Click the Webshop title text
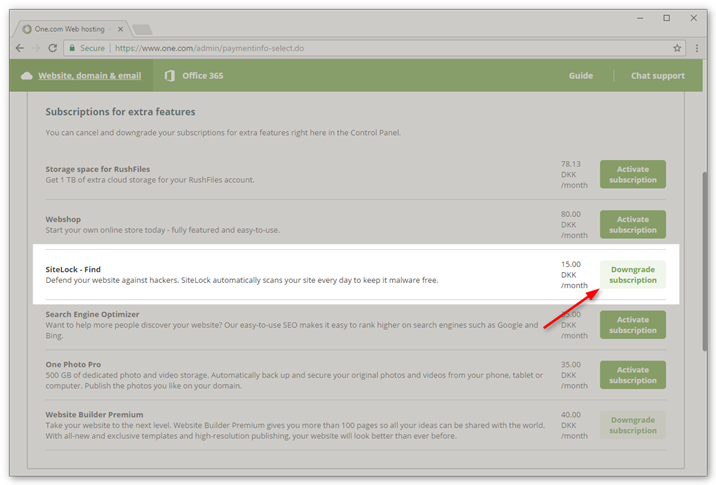This screenshot has height=485, width=716. pyautogui.click(x=63, y=219)
